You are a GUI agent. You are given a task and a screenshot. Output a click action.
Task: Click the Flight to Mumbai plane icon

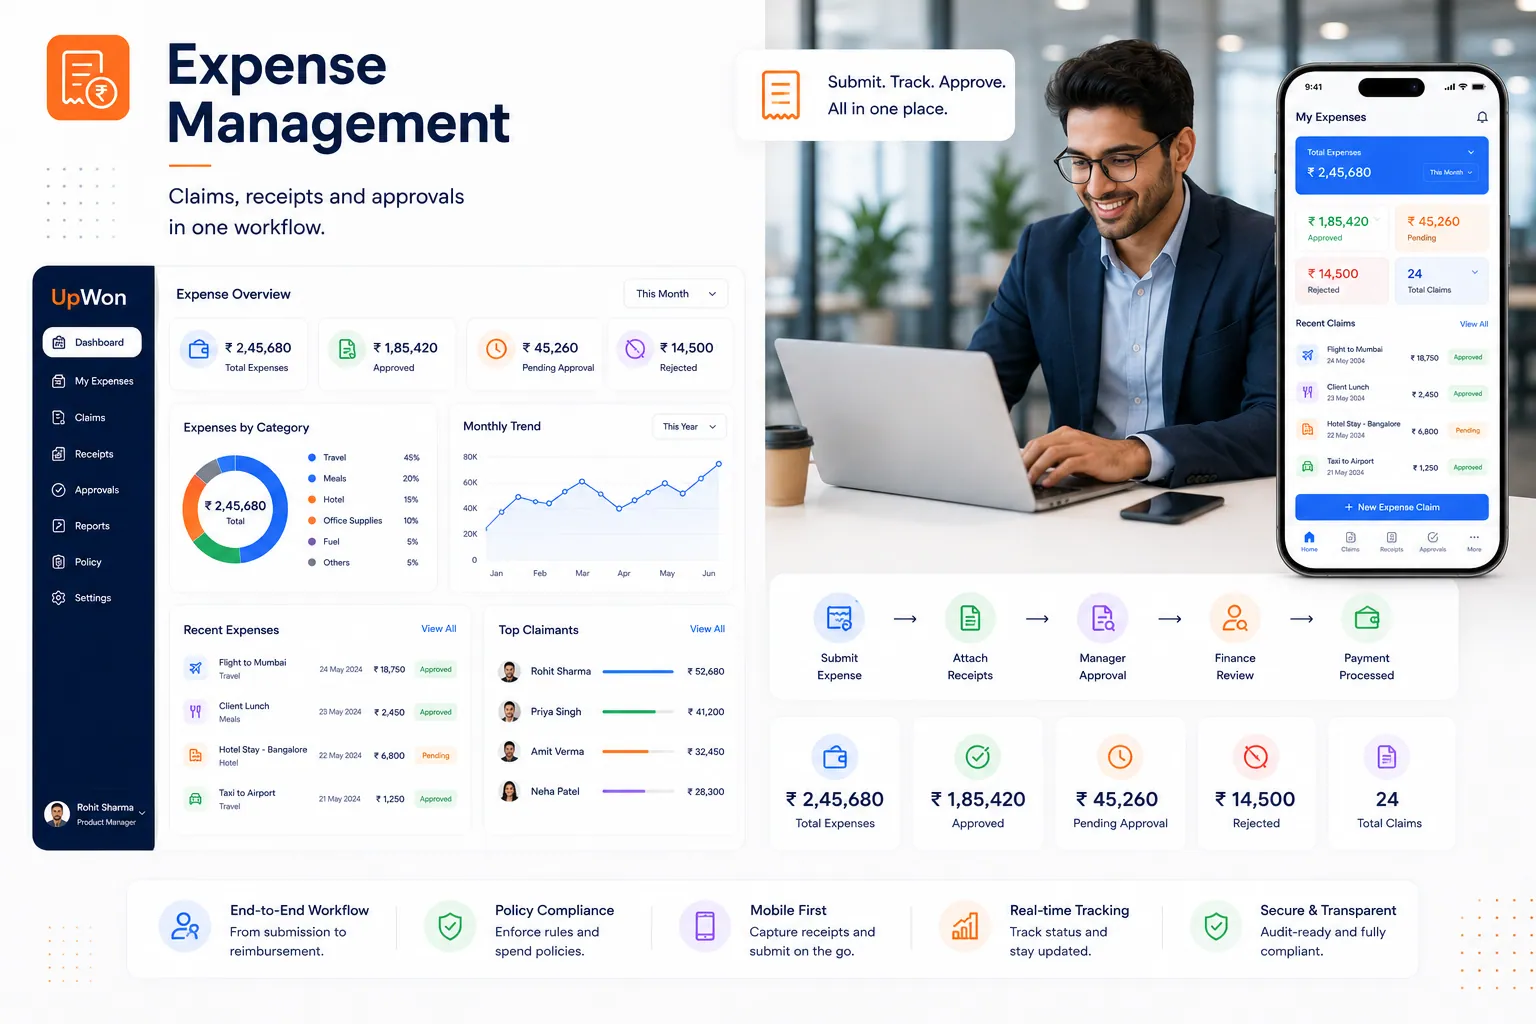click(x=195, y=668)
